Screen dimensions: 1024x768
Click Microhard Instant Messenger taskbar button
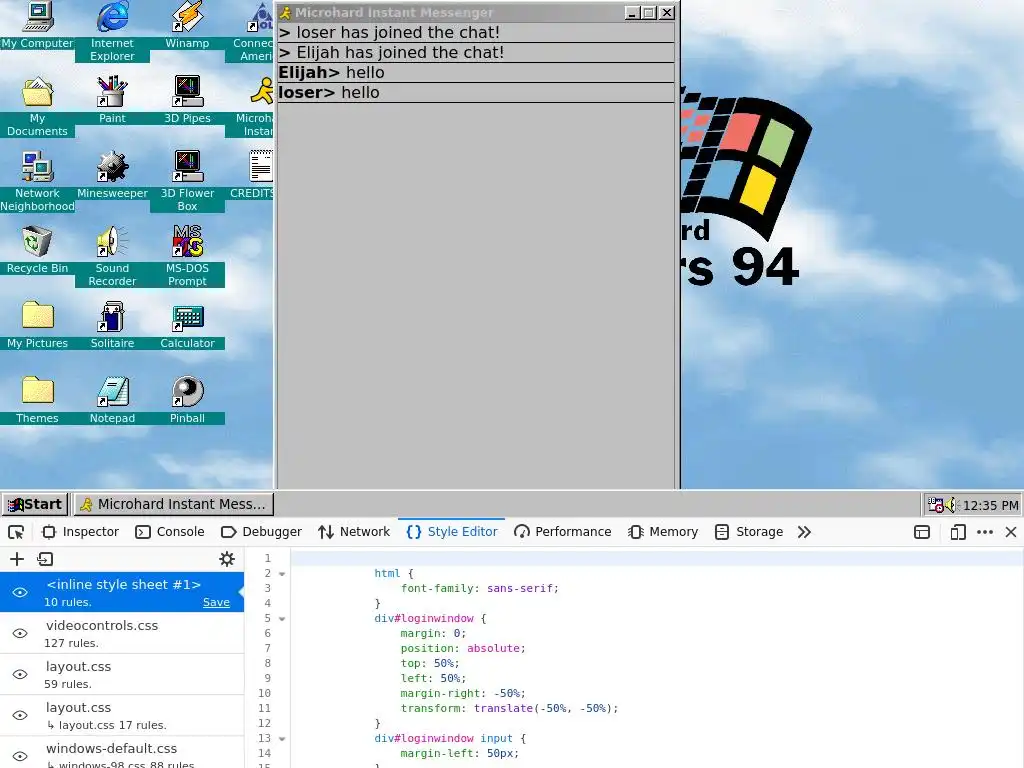(x=173, y=504)
